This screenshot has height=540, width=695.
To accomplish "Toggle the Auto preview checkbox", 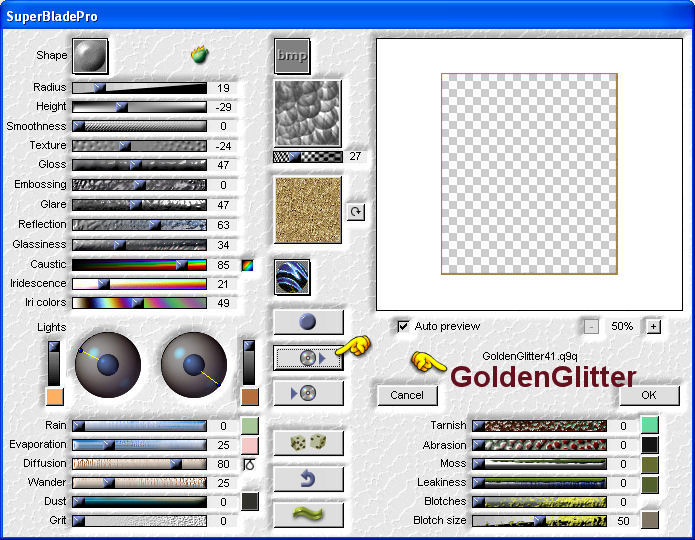I will [403, 326].
